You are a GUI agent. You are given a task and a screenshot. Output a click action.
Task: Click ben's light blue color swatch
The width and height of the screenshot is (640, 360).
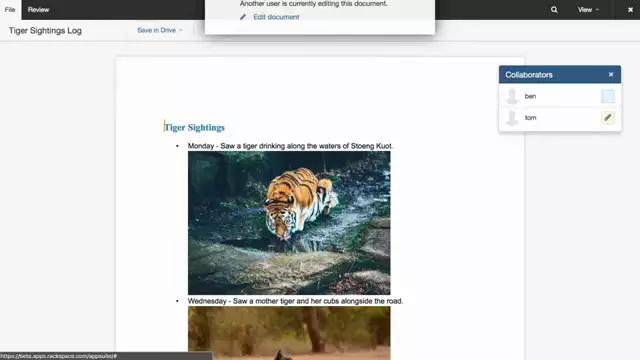coord(608,96)
